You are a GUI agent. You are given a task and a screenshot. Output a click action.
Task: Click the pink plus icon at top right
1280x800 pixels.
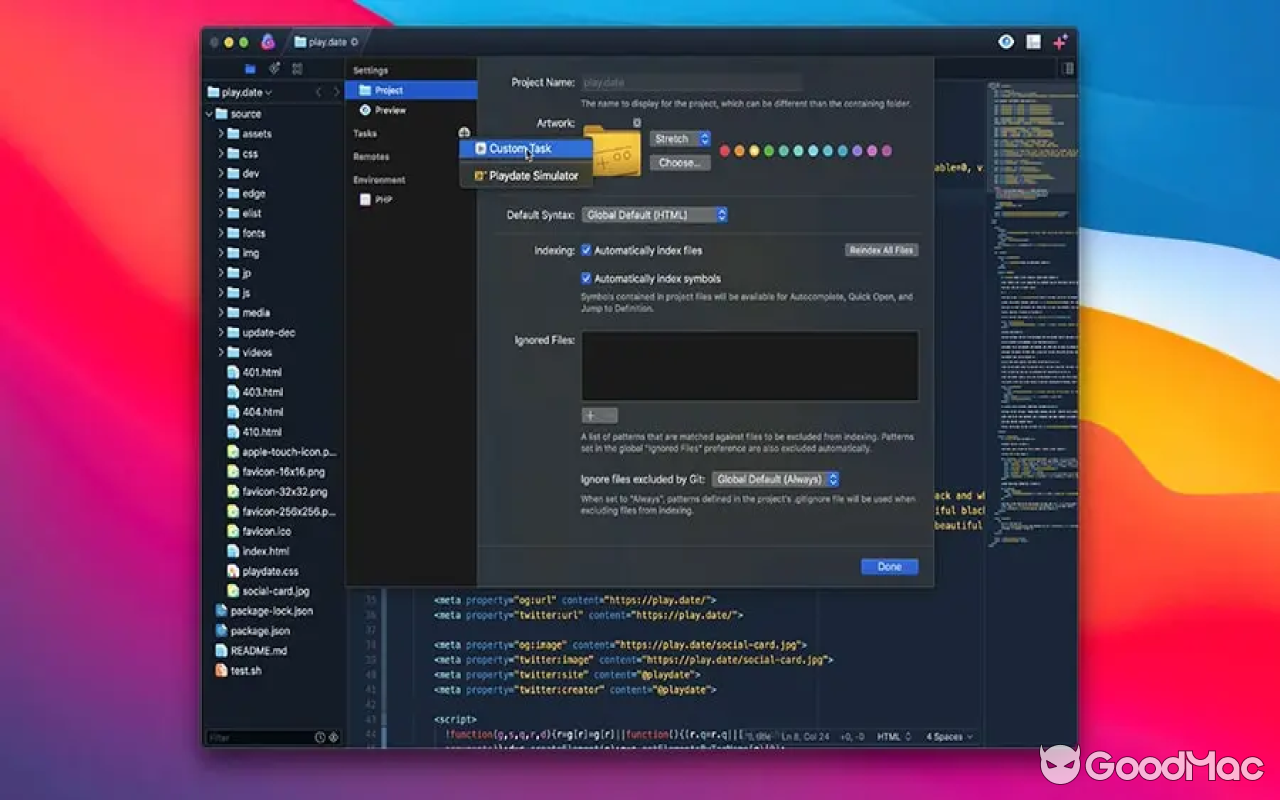click(x=1060, y=41)
